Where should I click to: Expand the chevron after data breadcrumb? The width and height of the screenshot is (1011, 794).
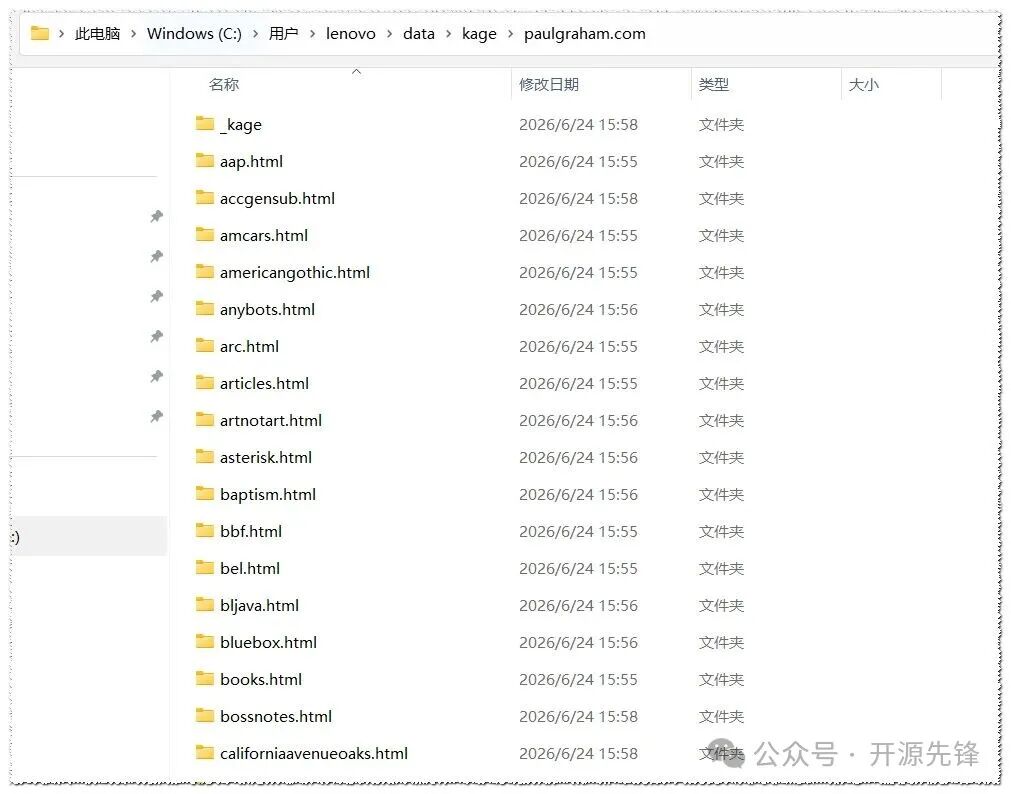pyautogui.click(x=449, y=34)
